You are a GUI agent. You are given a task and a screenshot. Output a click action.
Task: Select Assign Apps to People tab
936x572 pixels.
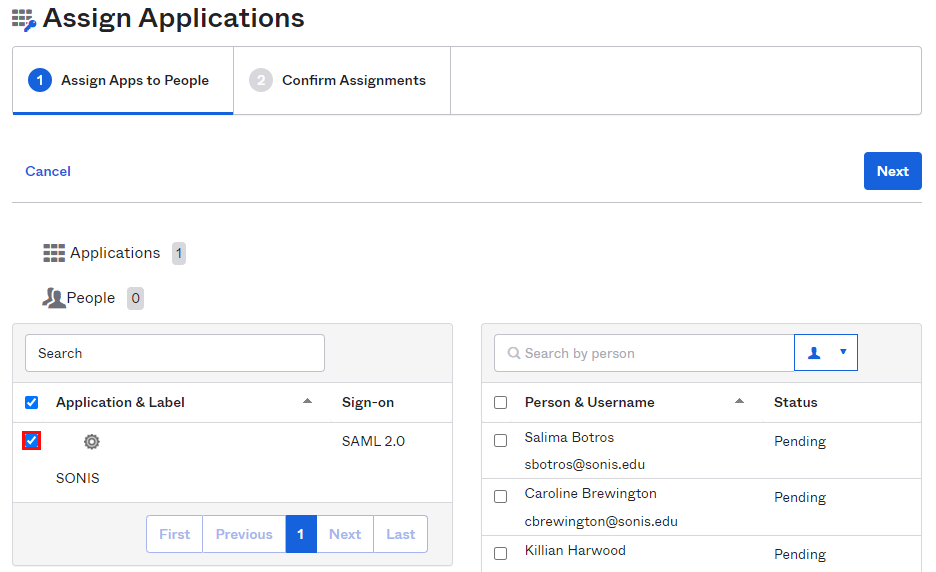[122, 80]
